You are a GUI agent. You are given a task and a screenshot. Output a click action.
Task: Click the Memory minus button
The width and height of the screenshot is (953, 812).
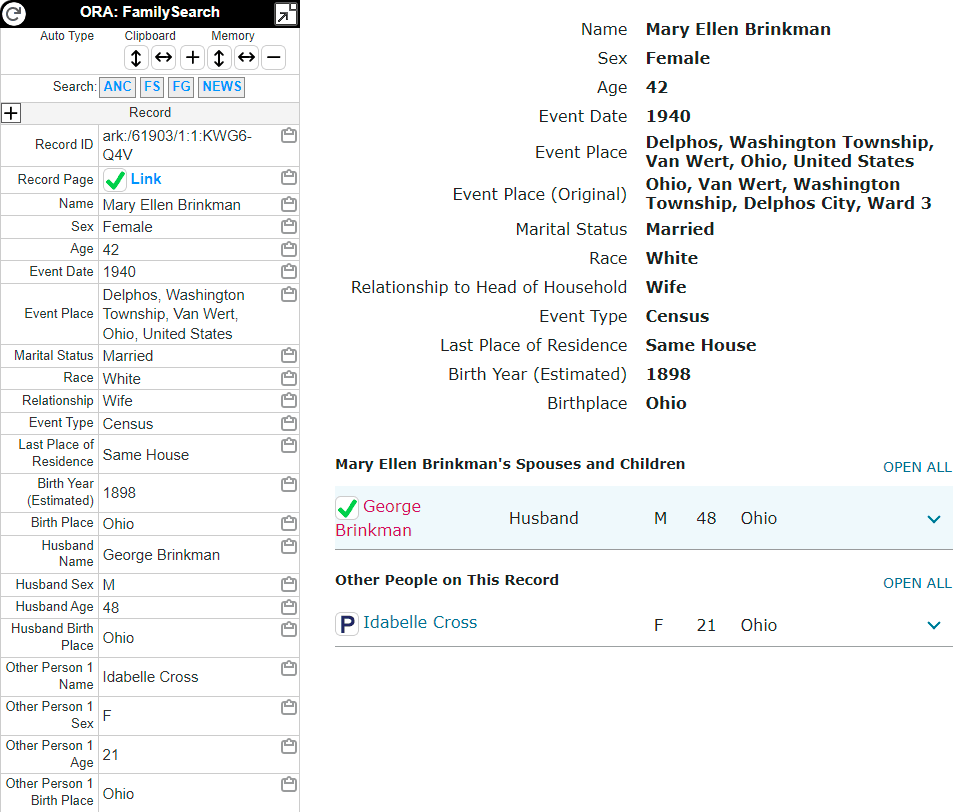(274, 58)
